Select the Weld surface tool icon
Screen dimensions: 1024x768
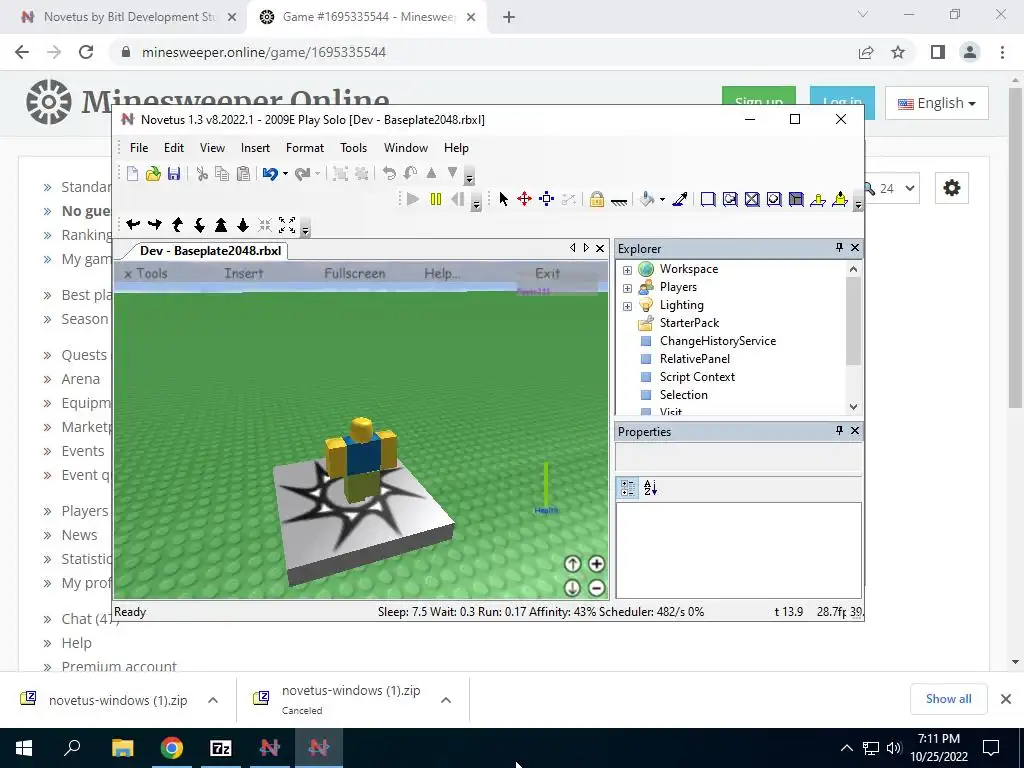(752, 199)
